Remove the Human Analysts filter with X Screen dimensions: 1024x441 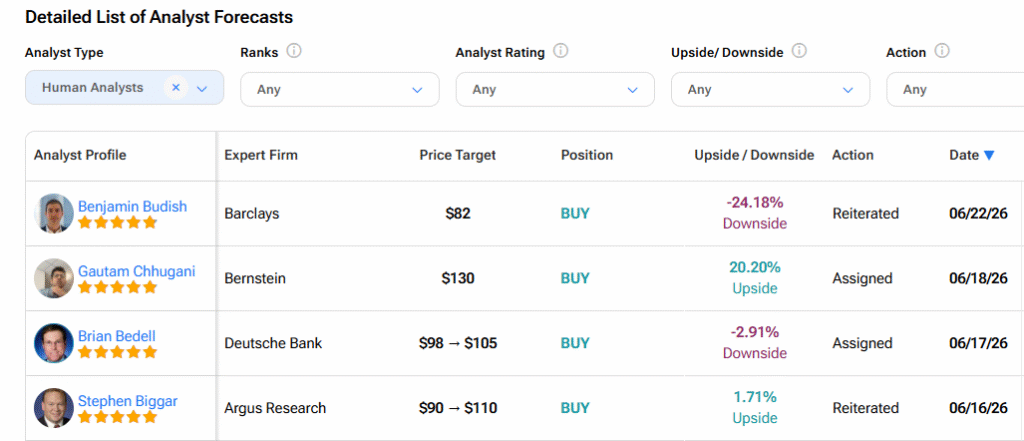pyautogui.click(x=176, y=88)
